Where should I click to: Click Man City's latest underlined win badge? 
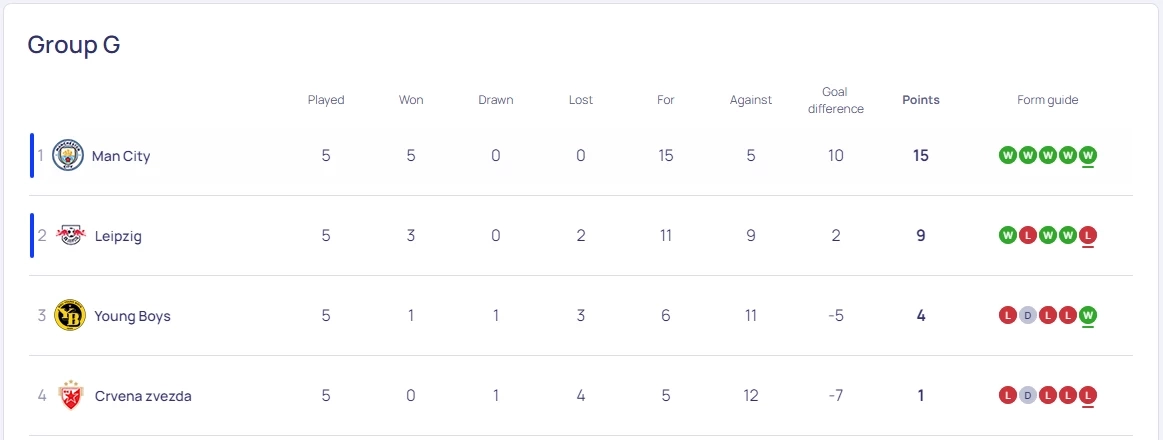(1088, 155)
